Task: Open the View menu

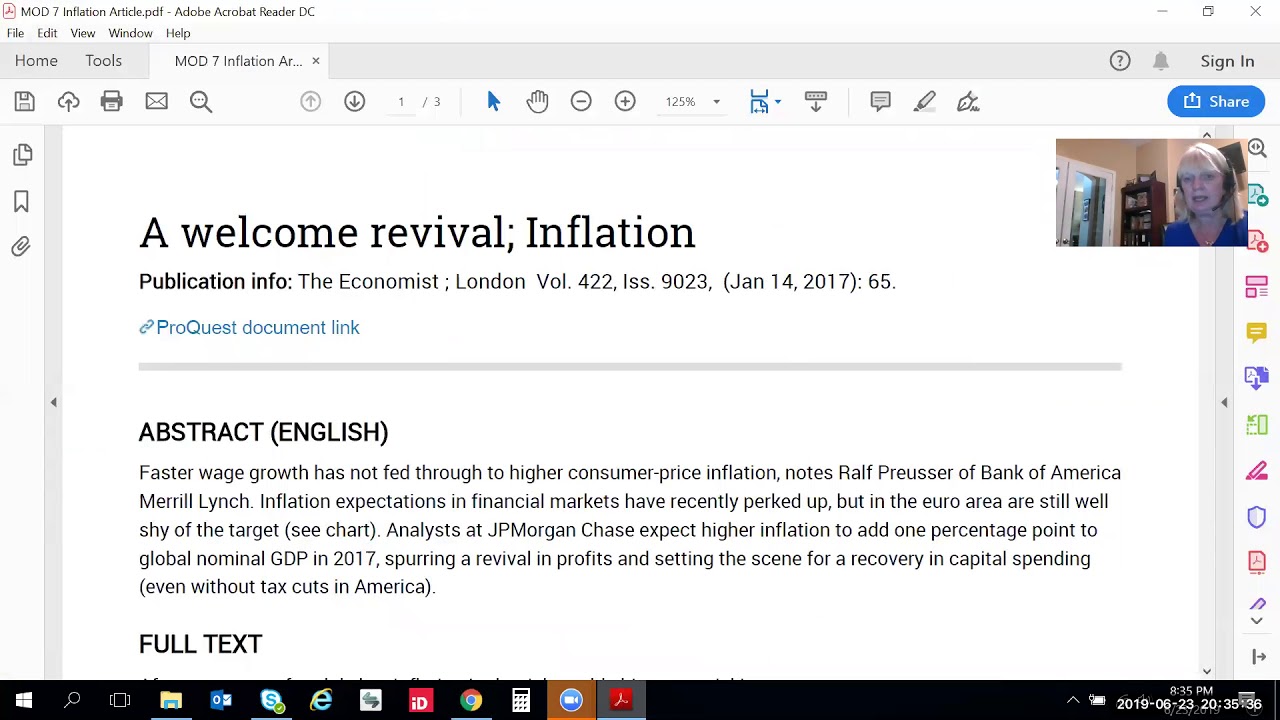Action: point(83,33)
